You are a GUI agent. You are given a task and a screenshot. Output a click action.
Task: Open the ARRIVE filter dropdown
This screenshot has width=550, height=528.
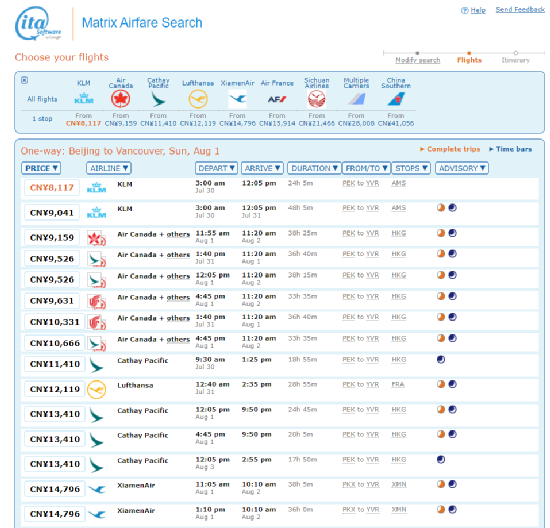click(262, 168)
